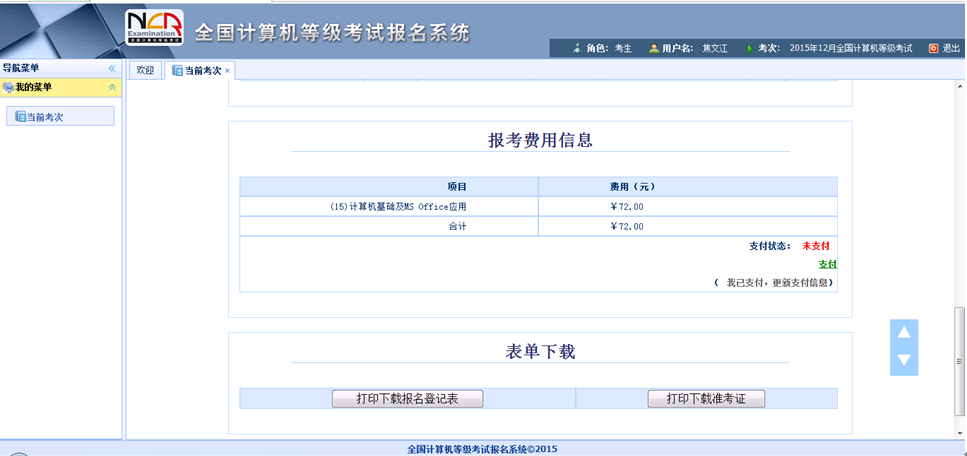This screenshot has height=456, width=967.
Task: Click the 我的菜单 panel icon
Action: click(x=8, y=88)
